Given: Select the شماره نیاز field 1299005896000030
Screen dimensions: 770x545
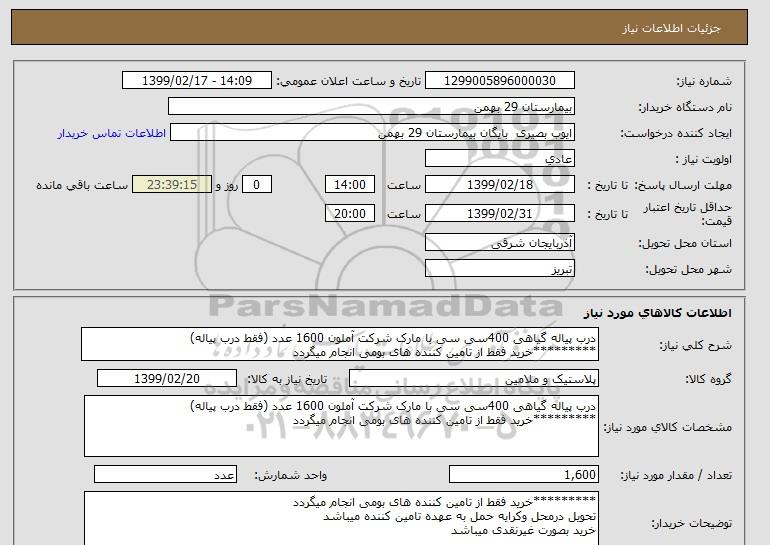Looking at the screenshot, I should (x=500, y=81).
